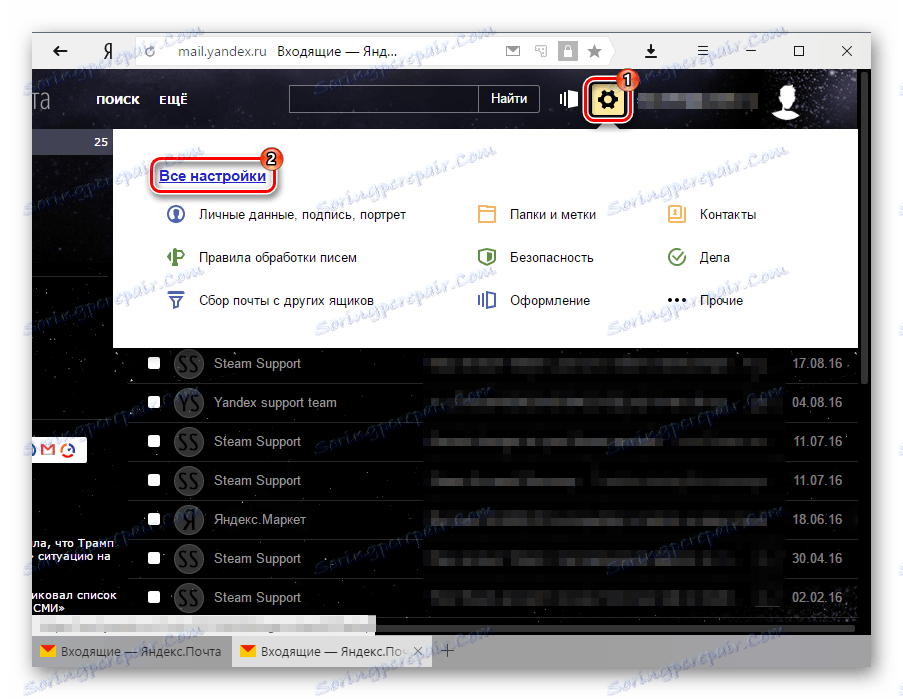Open Оформление settings link

click(550, 301)
